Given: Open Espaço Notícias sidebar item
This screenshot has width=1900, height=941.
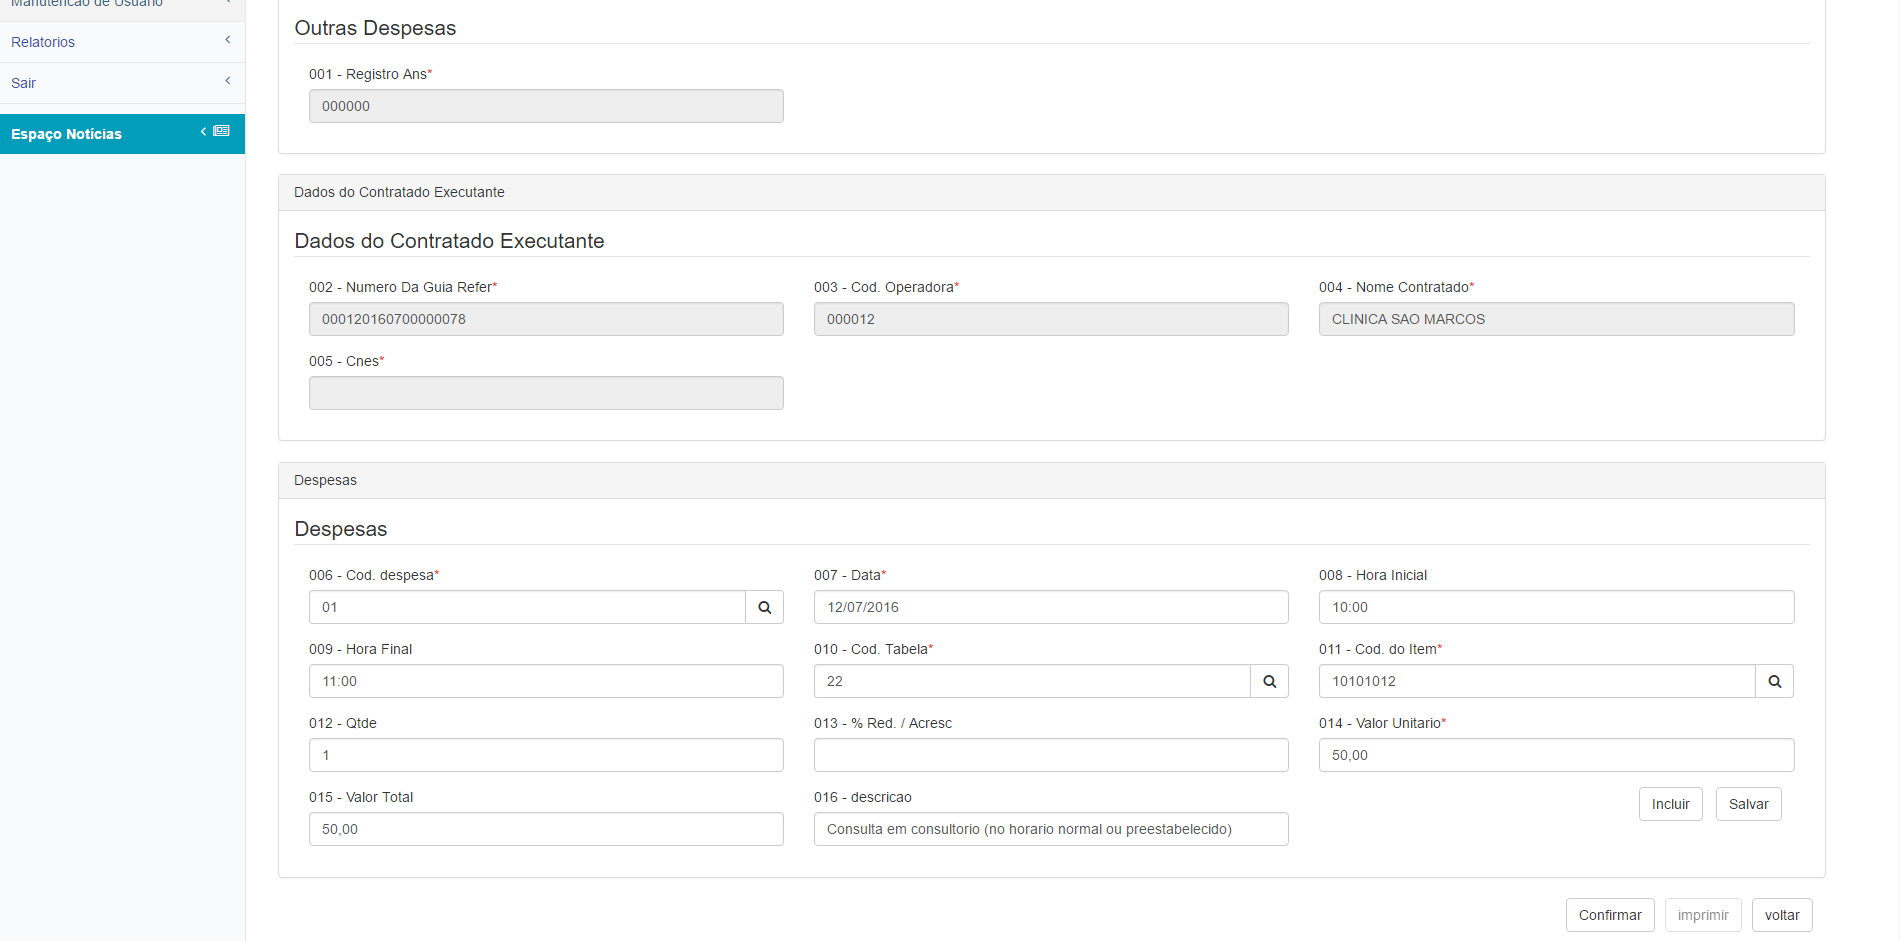Looking at the screenshot, I should [67, 134].
